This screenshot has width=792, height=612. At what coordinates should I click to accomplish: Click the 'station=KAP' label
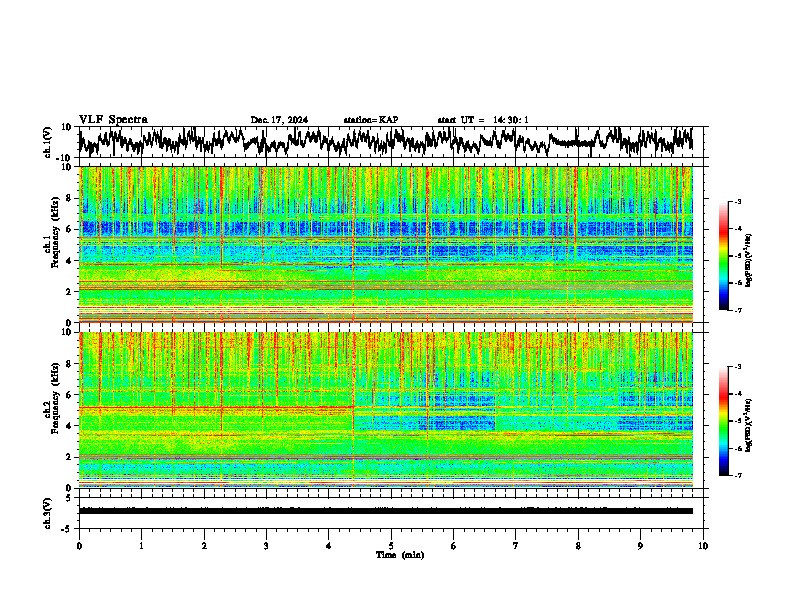(371, 120)
